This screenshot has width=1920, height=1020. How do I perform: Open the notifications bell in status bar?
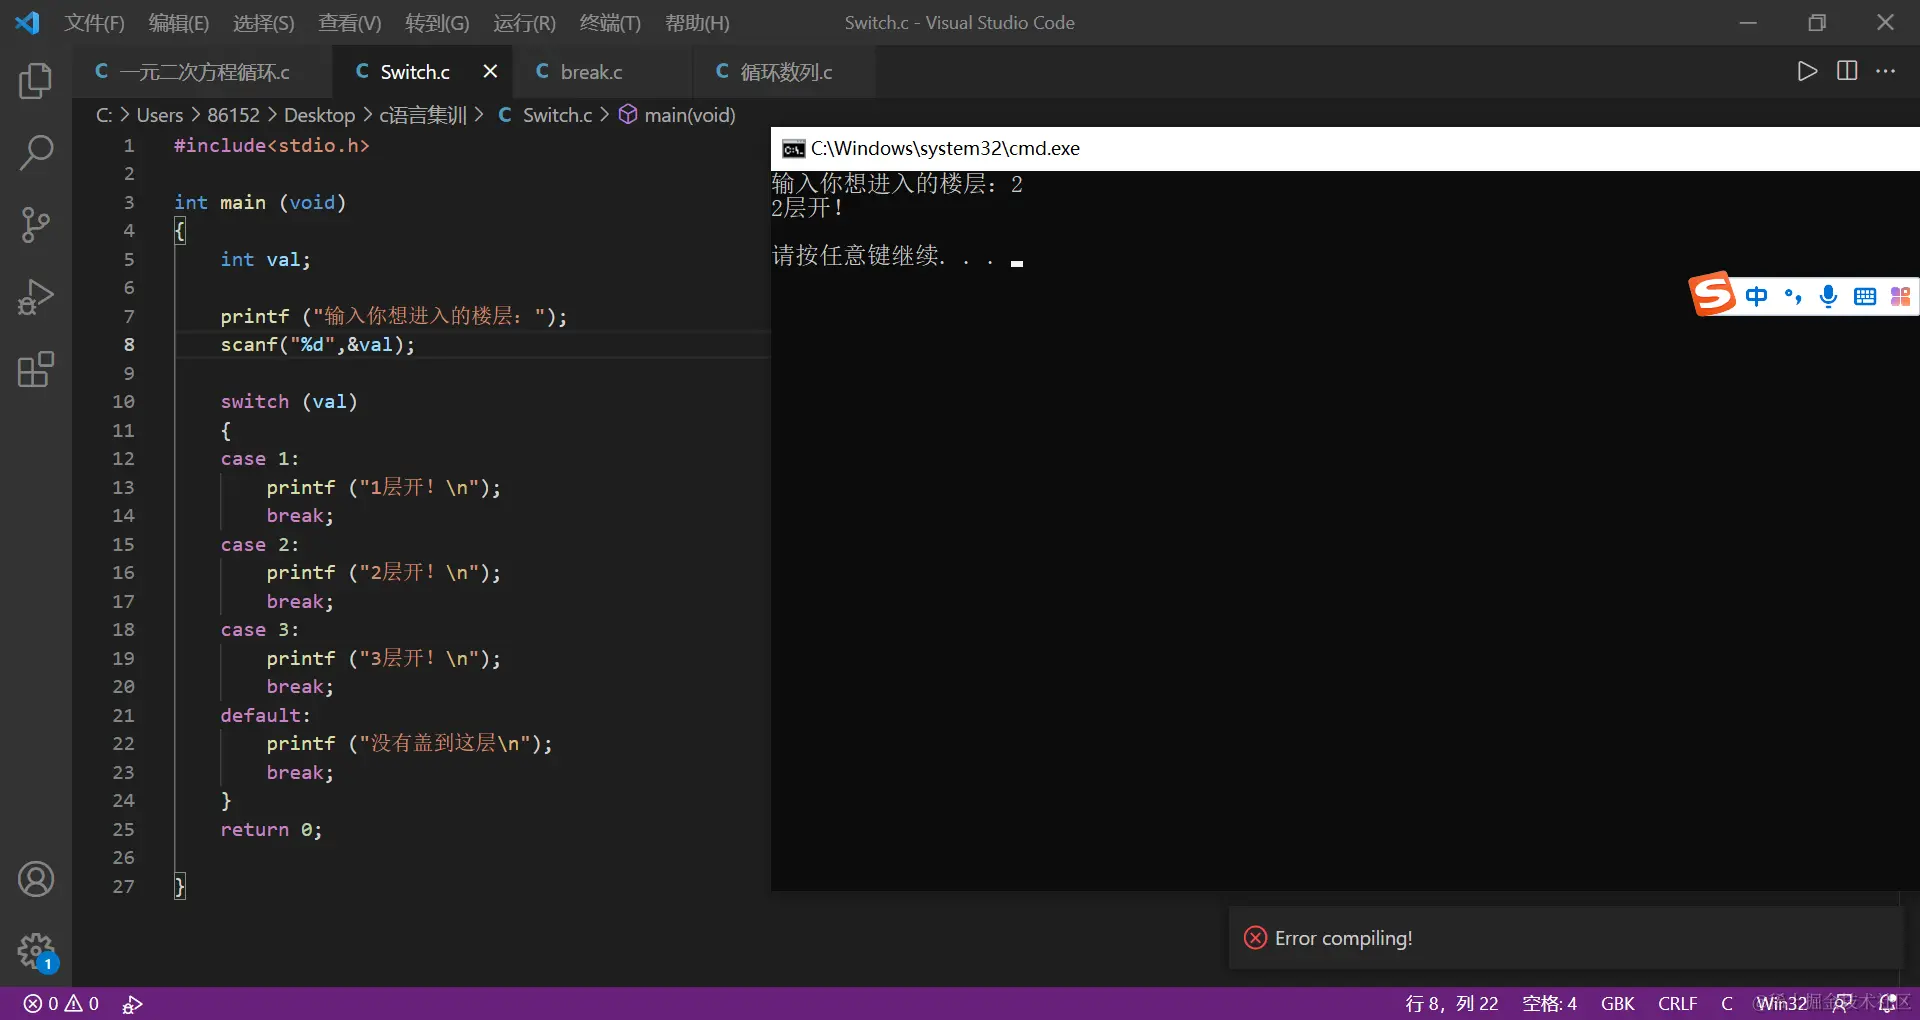click(x=1887, y=1003)
